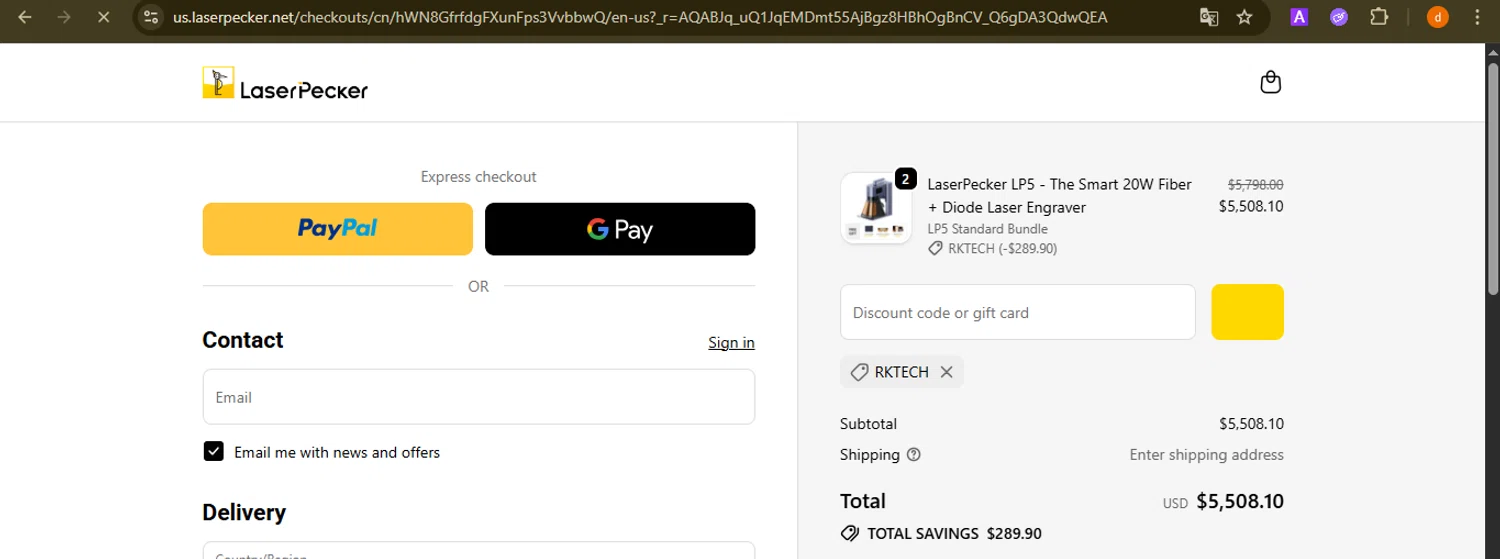Click the Subtotal amount $5,508.10
The width and height of the screenshot is (1500, 559).
coord(1251,424)
